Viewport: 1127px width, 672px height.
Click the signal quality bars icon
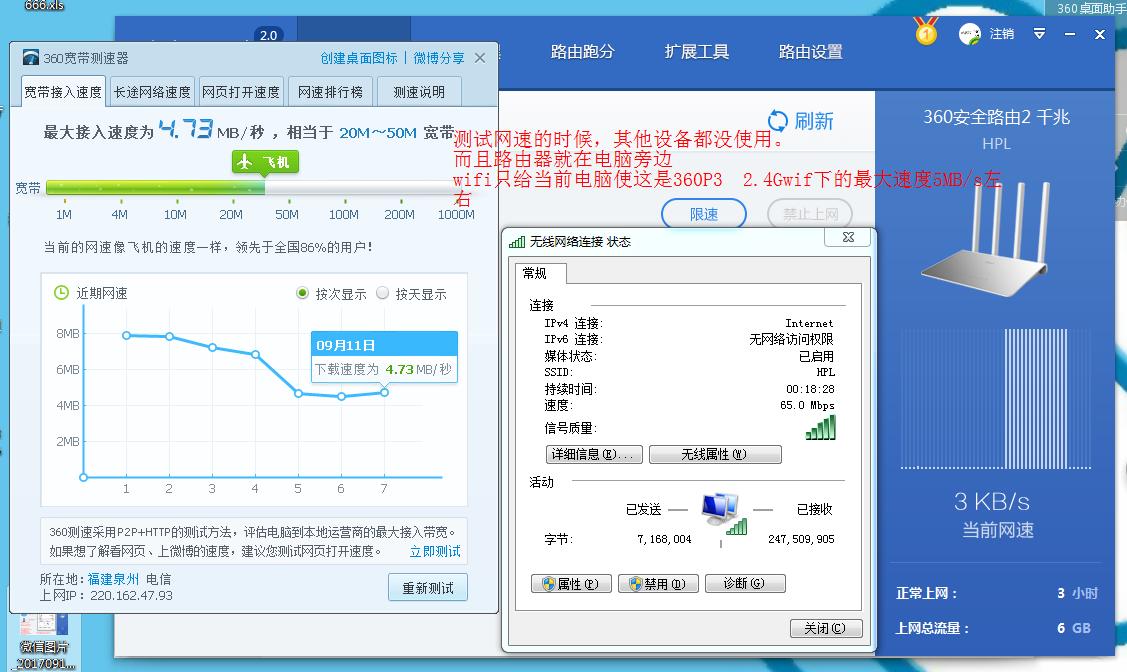click(x=821, y=428)
